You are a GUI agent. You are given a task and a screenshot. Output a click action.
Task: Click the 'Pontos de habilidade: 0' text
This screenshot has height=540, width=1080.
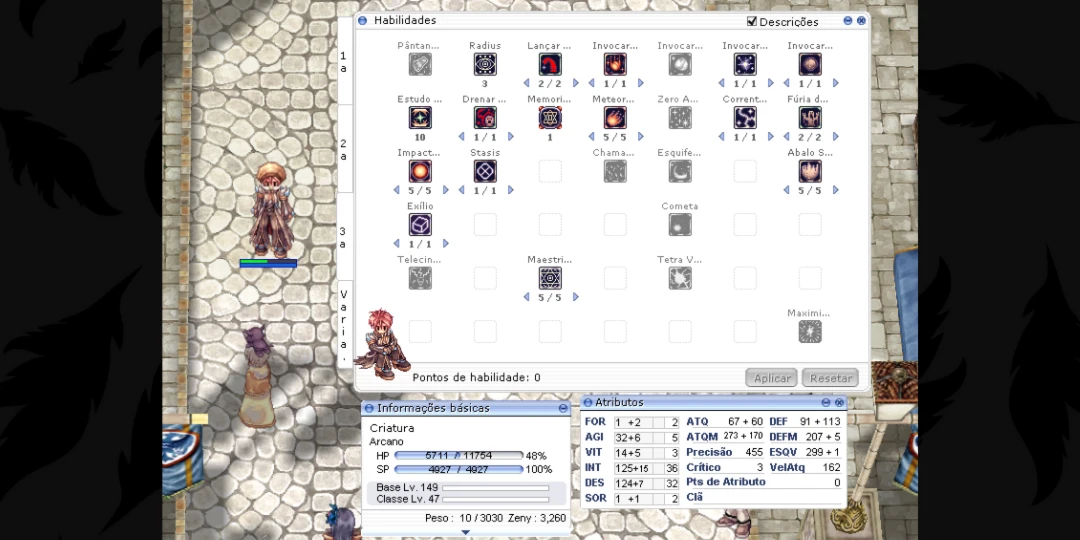click(x=476, y=377)
